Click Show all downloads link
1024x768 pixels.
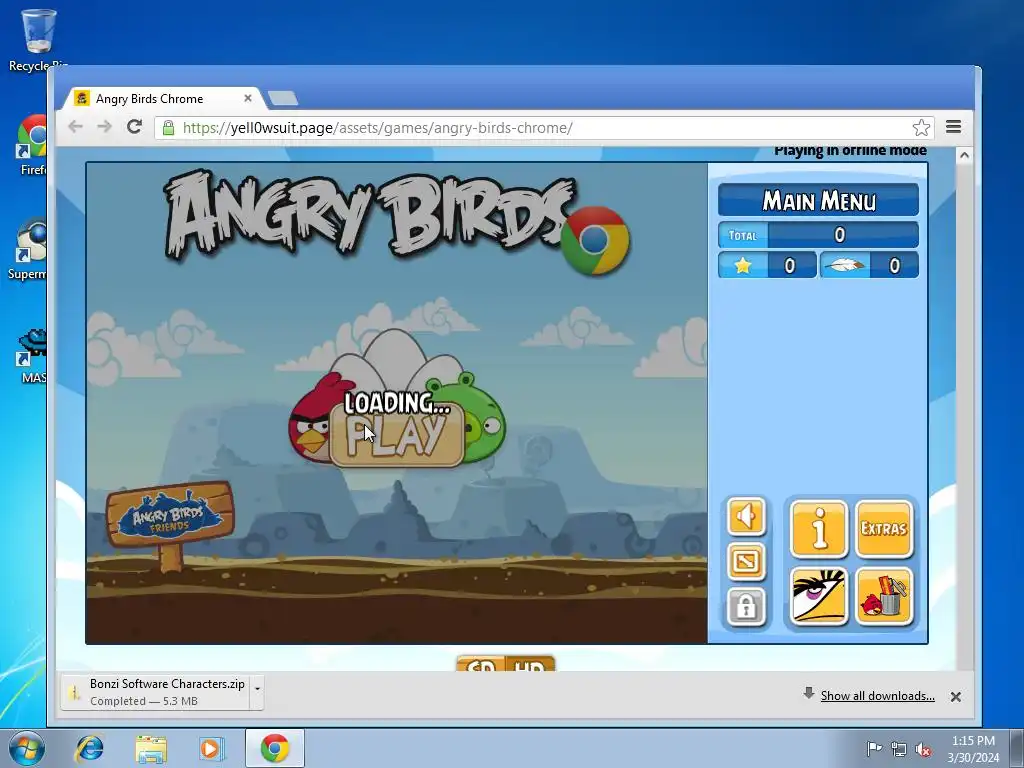point(877,696)
